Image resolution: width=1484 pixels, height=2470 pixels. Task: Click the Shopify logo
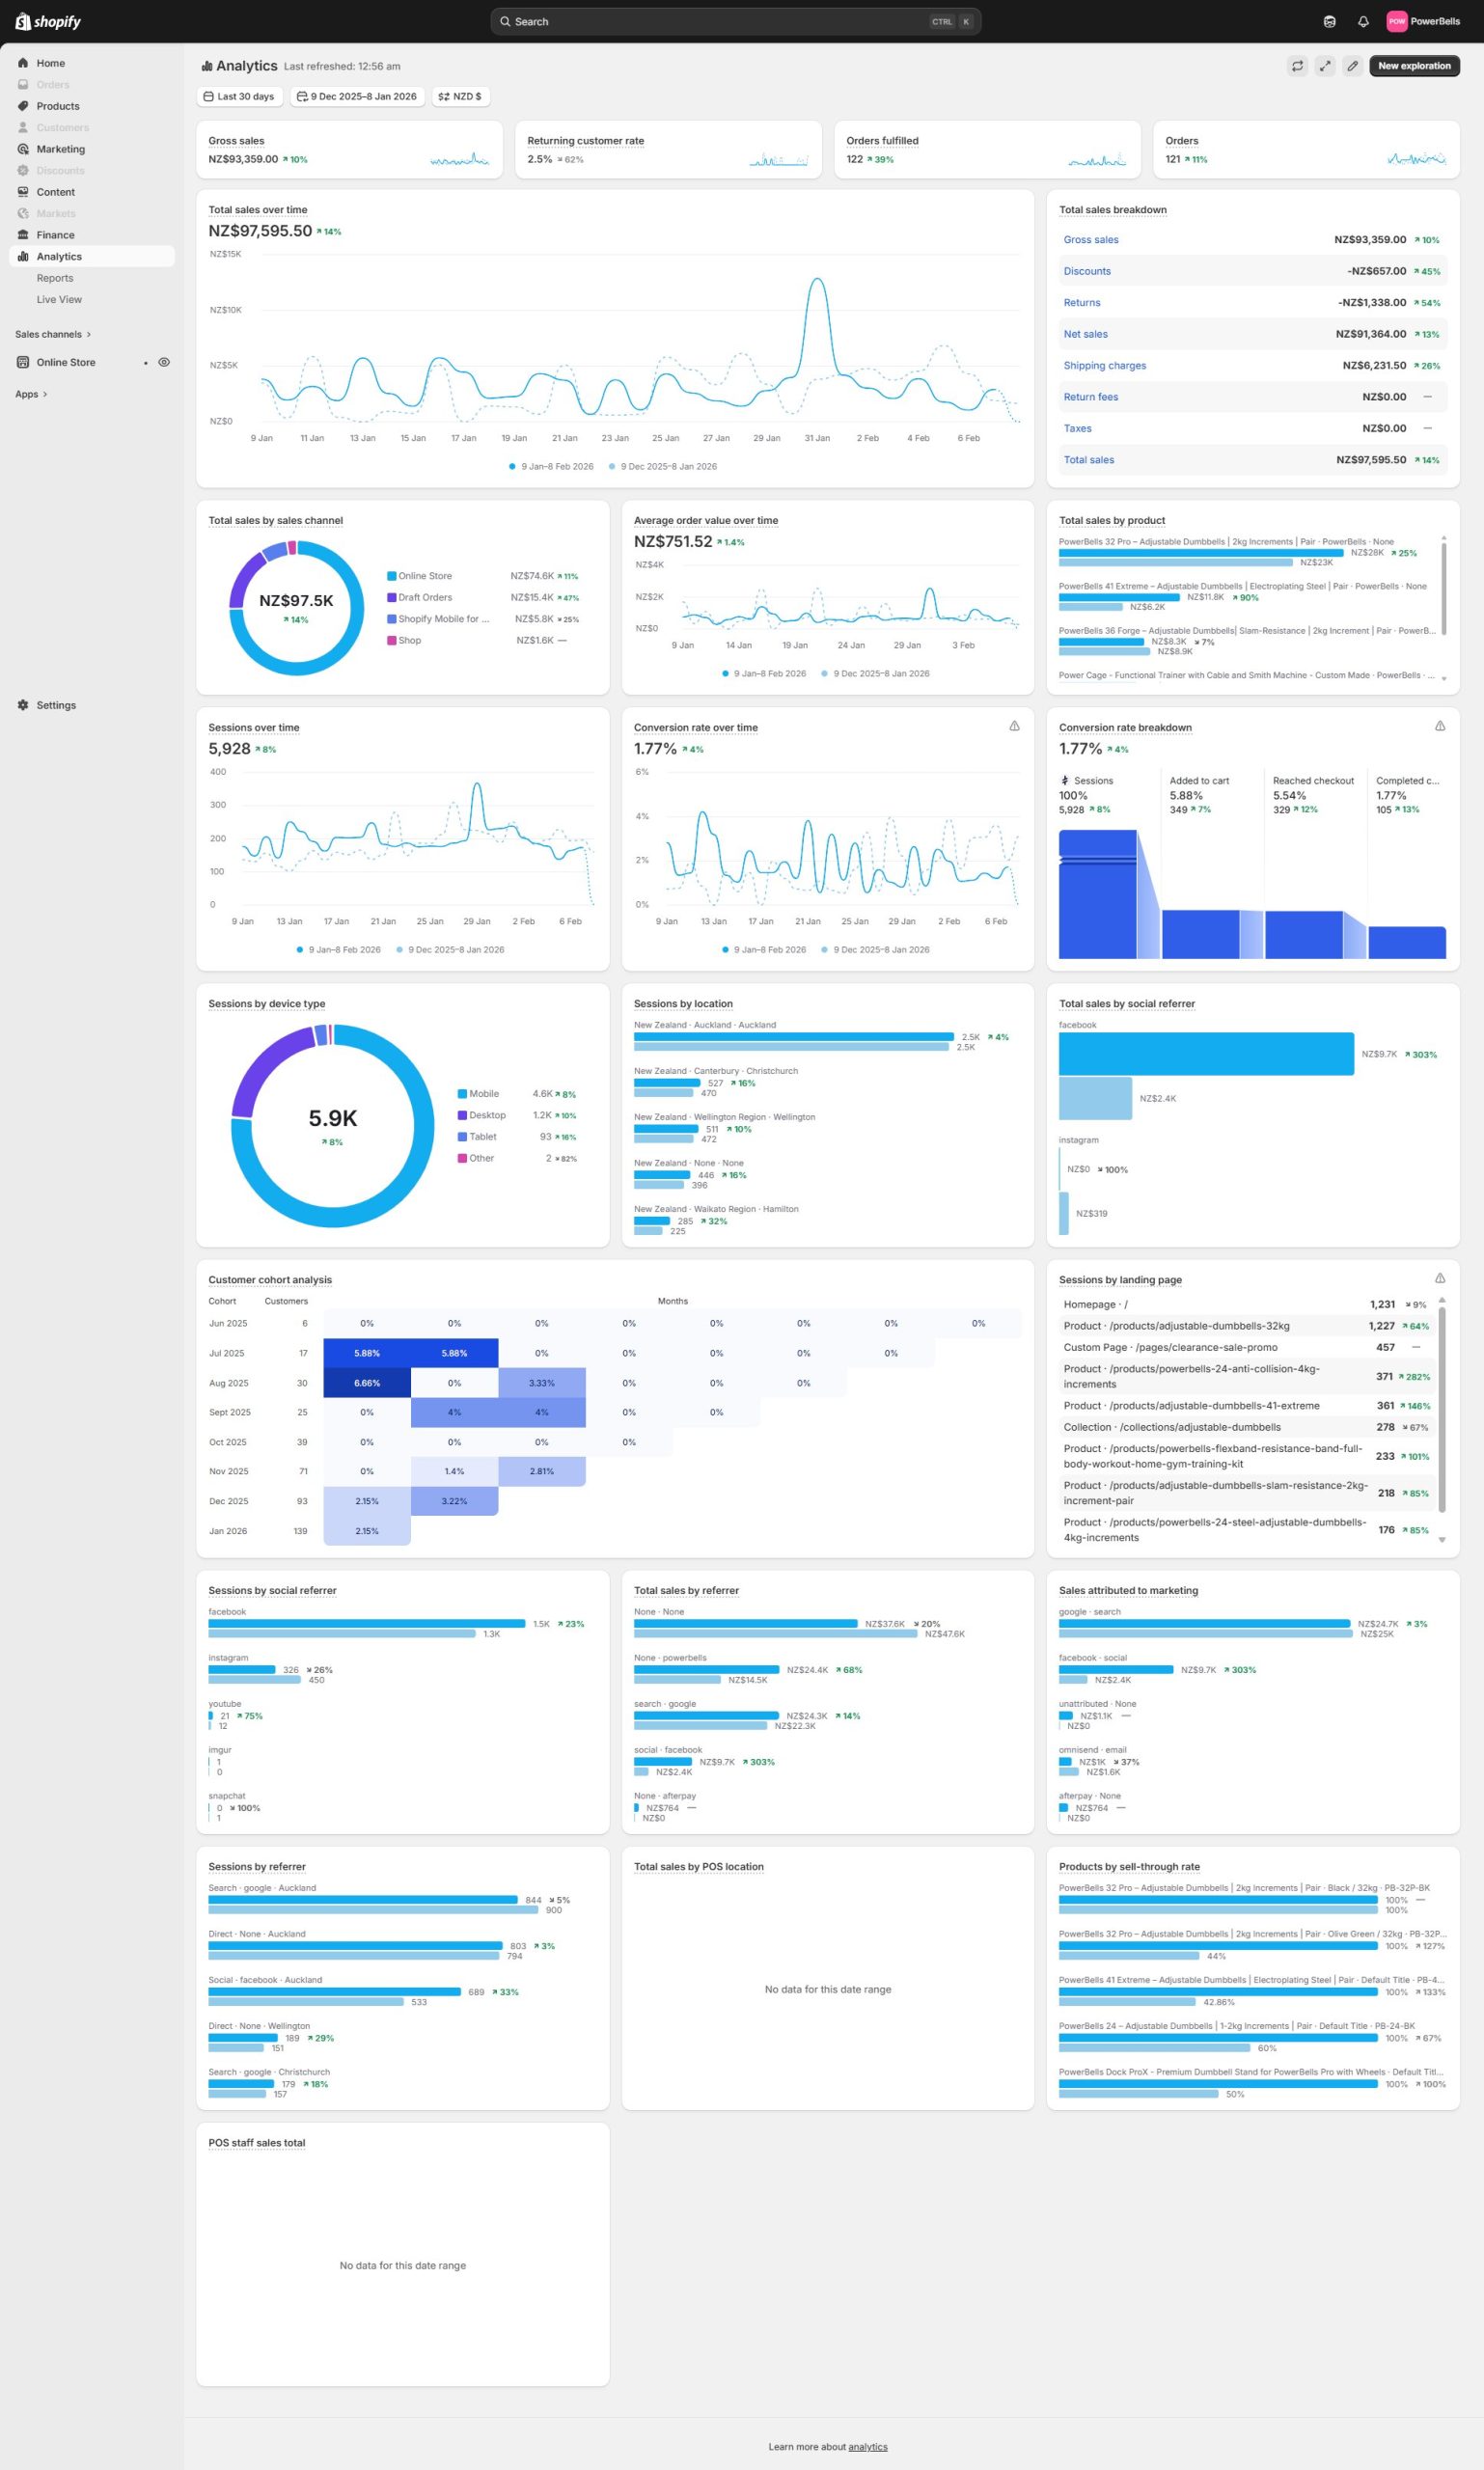(48, 21)
